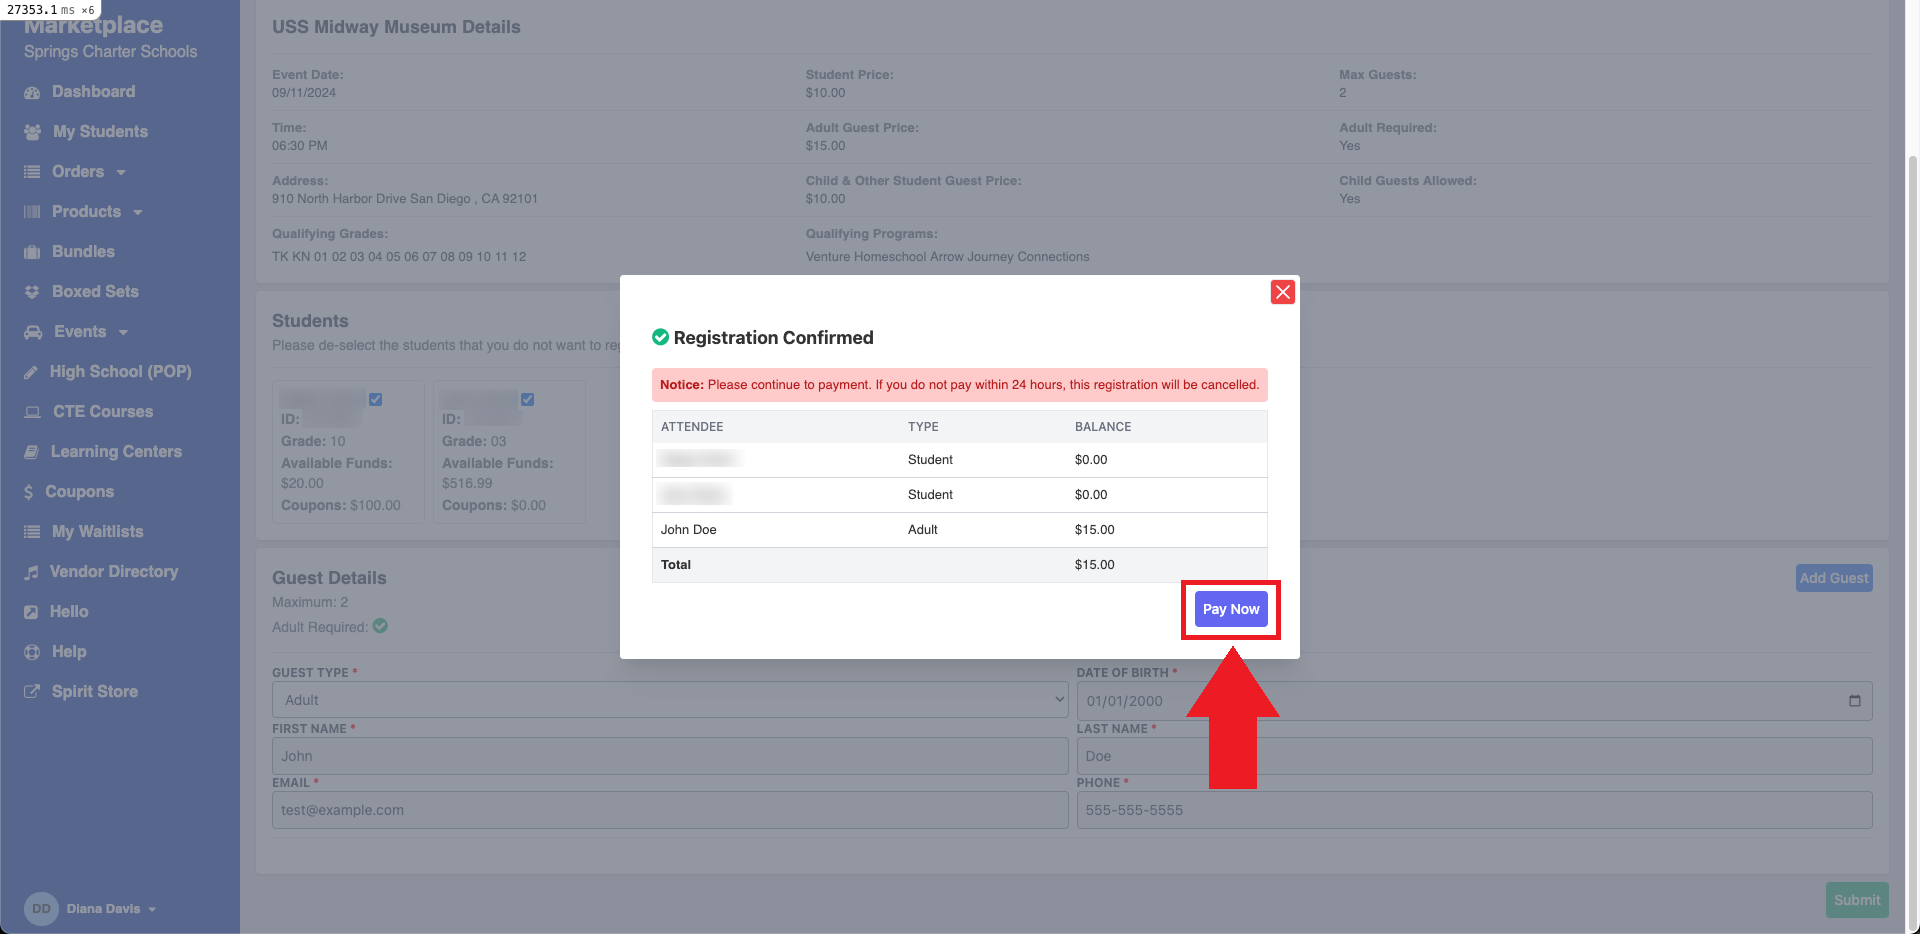Click the First Name input field
Viewport: 1920px width, 934px height.
click(670, 756)
